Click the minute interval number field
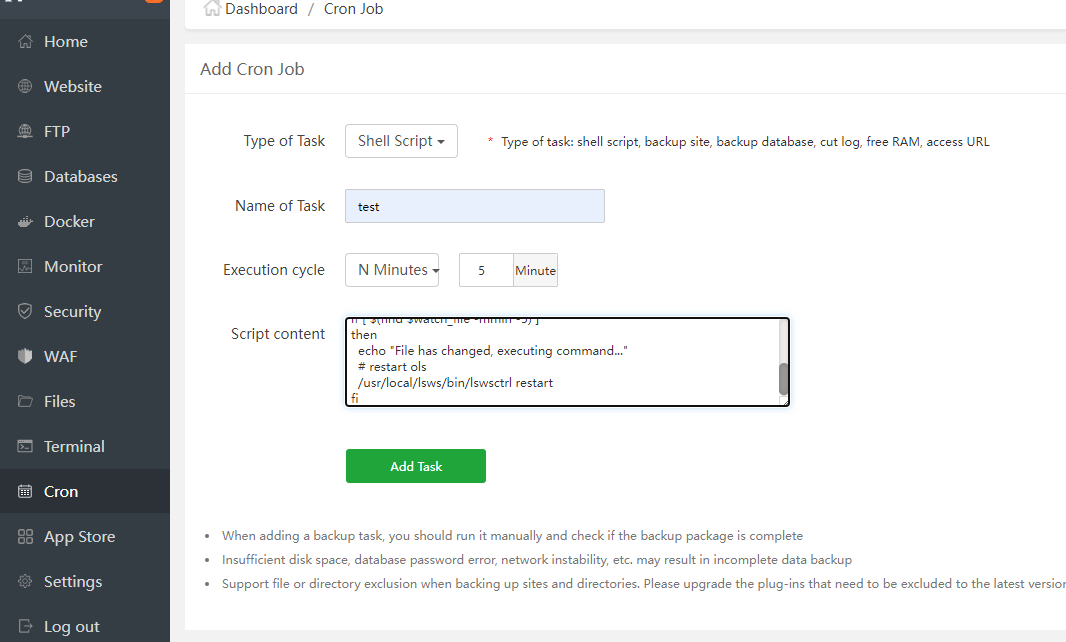 point(485,270)
